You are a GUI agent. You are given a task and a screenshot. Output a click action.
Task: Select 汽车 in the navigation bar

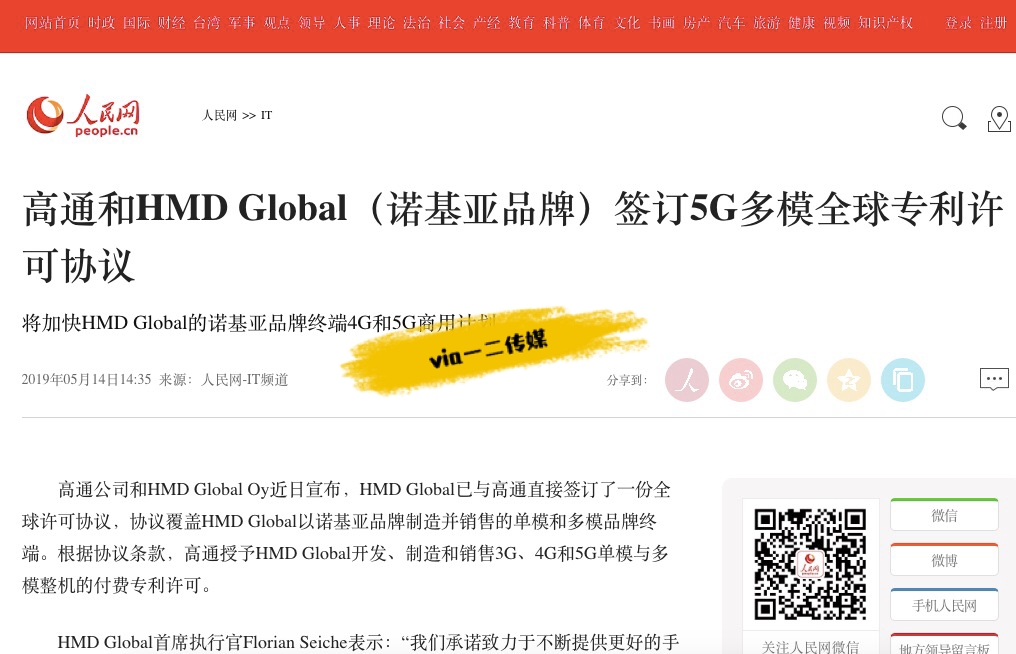pyautogui.click(x=732, y=23)
